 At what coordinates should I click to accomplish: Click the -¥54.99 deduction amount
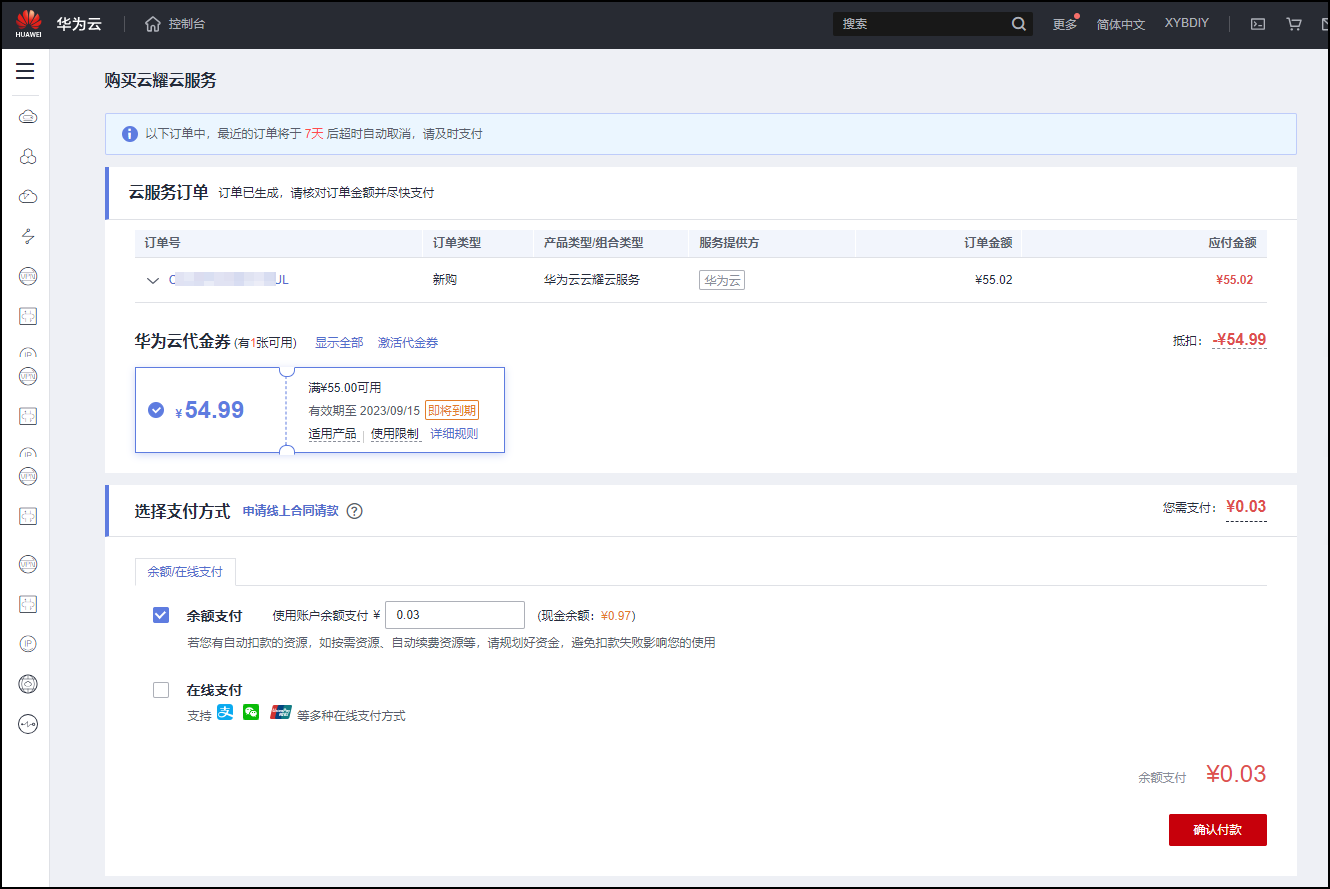1239,340
